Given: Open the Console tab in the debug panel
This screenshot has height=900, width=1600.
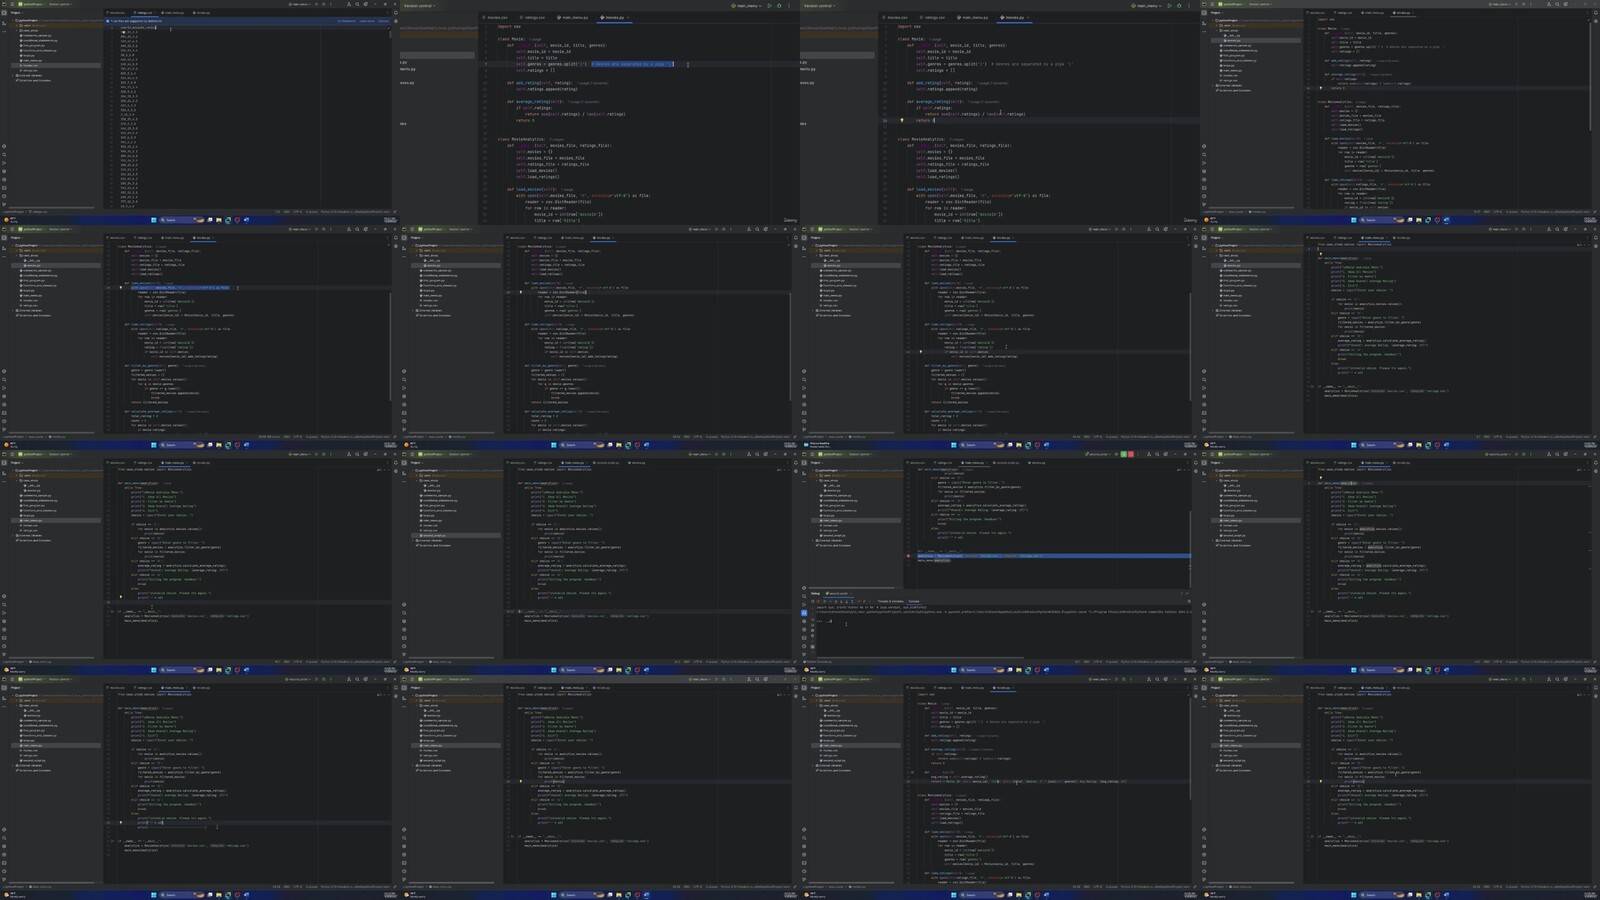Looking at the screenshot, I should [913, 601].
